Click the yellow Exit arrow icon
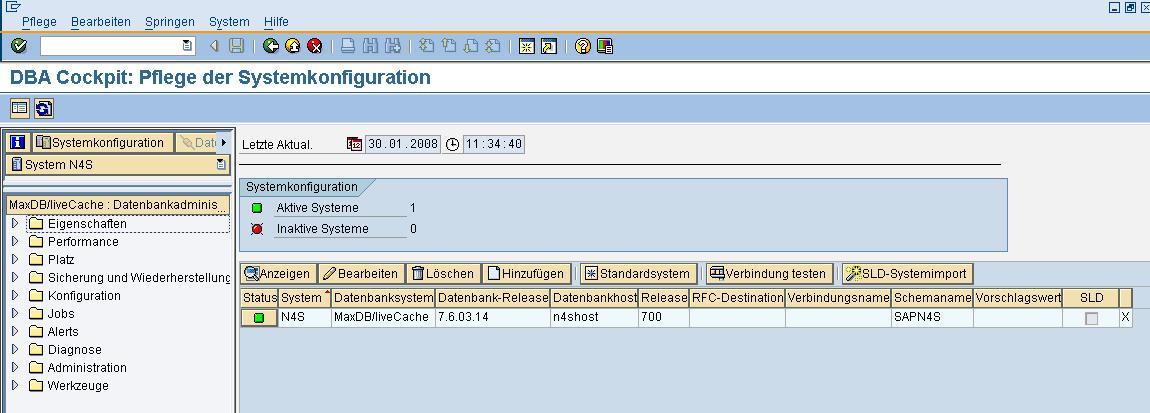Image resolution: width=1150 pixels, height=413 pixels. (293, 46)
